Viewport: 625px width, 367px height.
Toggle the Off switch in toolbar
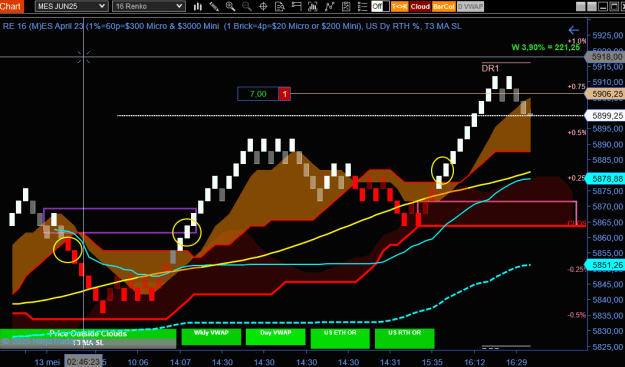pyautogui.click(x=380, y=6)
